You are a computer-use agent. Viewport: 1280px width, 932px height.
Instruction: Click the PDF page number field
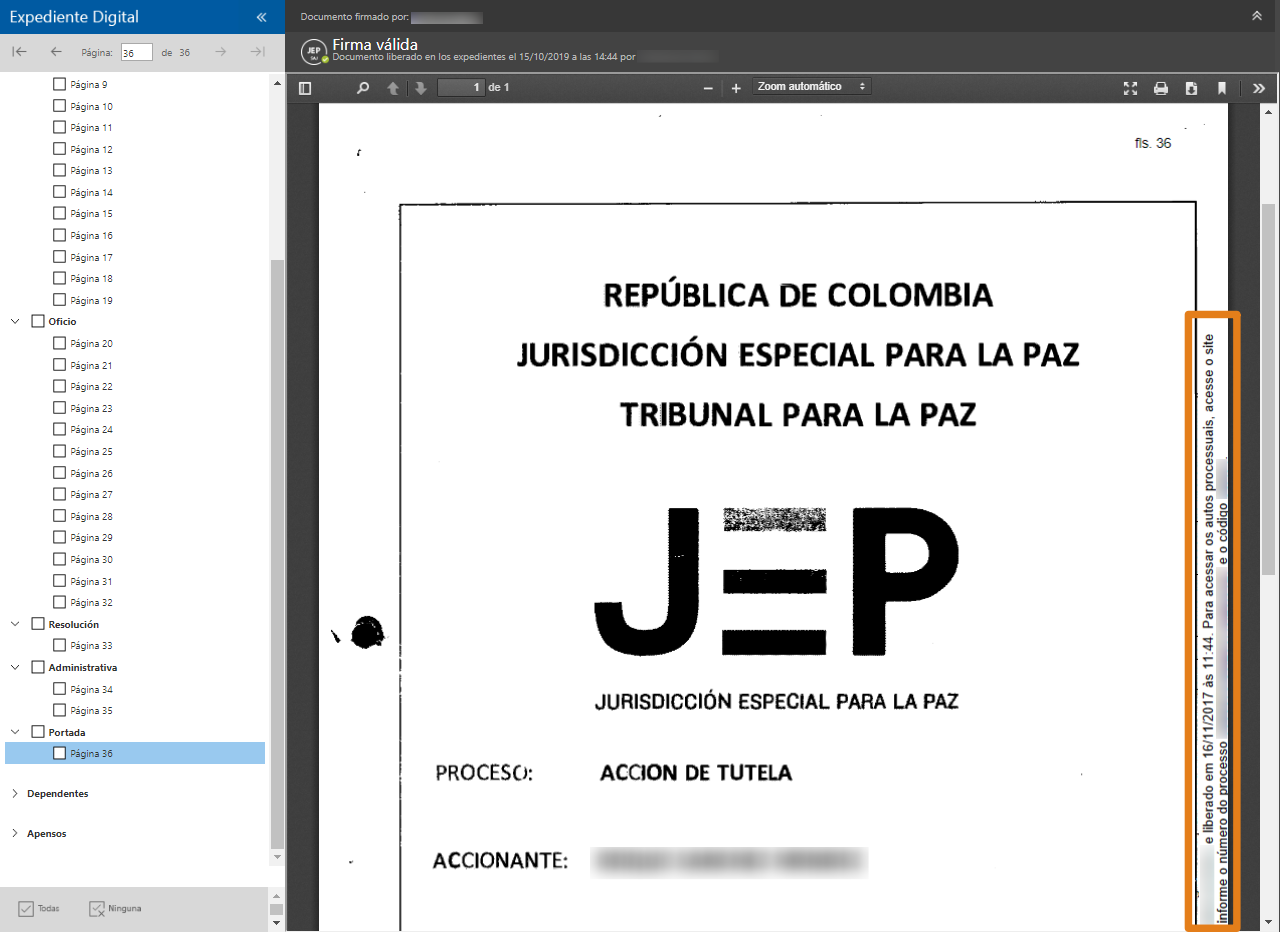coord(461,88)
